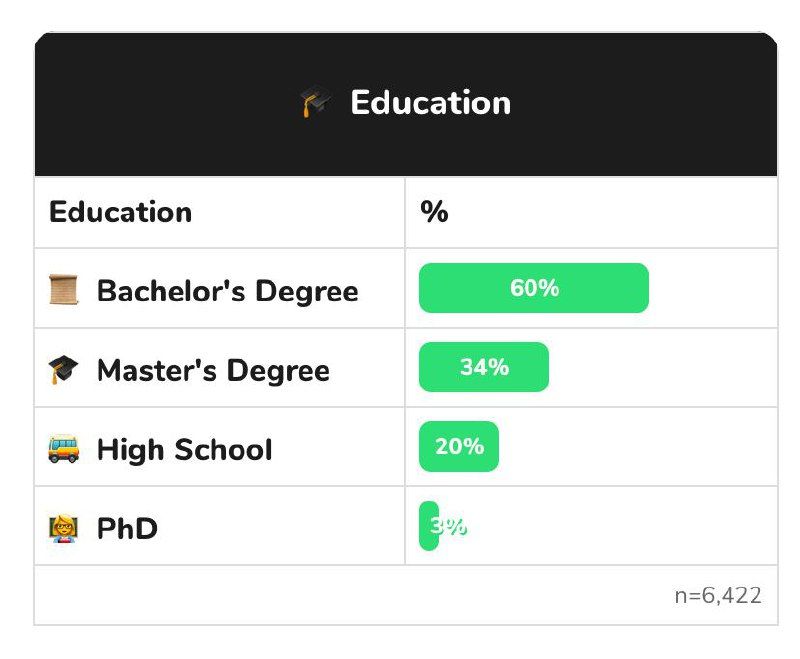
Task: Click the Master's Degree row label
Action: pos(213,370)
